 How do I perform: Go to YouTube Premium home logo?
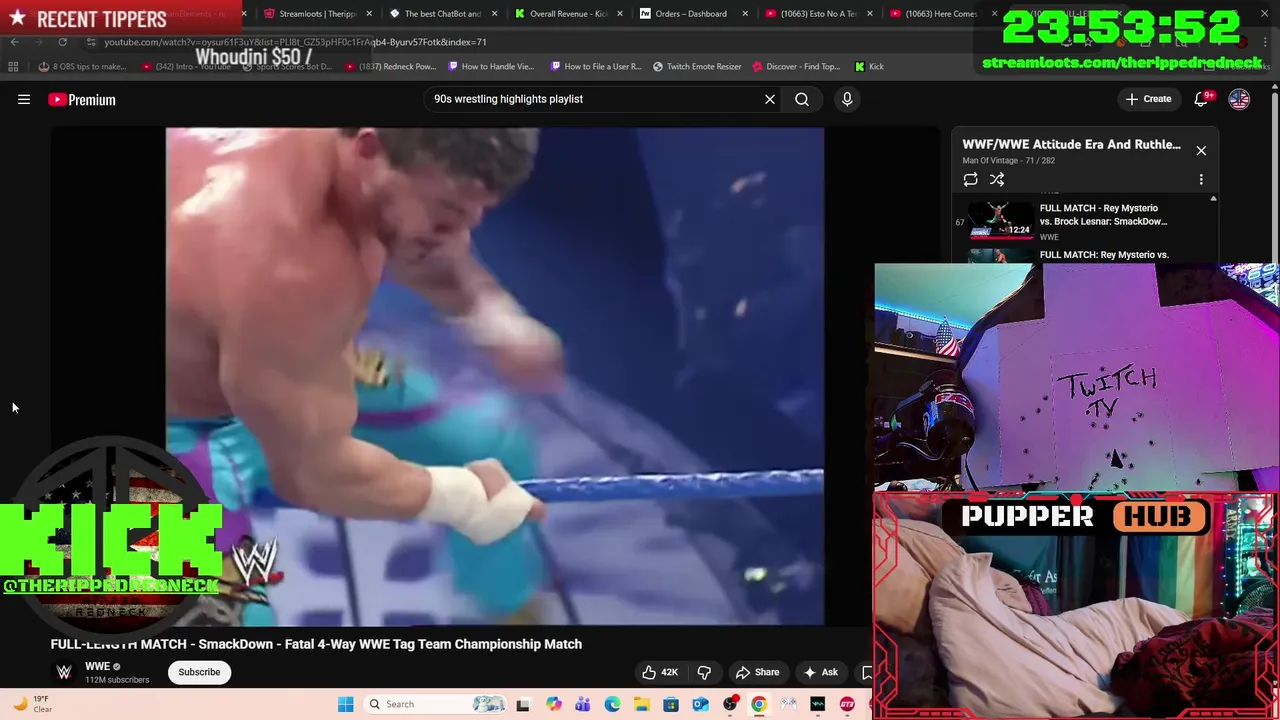coord(82,99)
